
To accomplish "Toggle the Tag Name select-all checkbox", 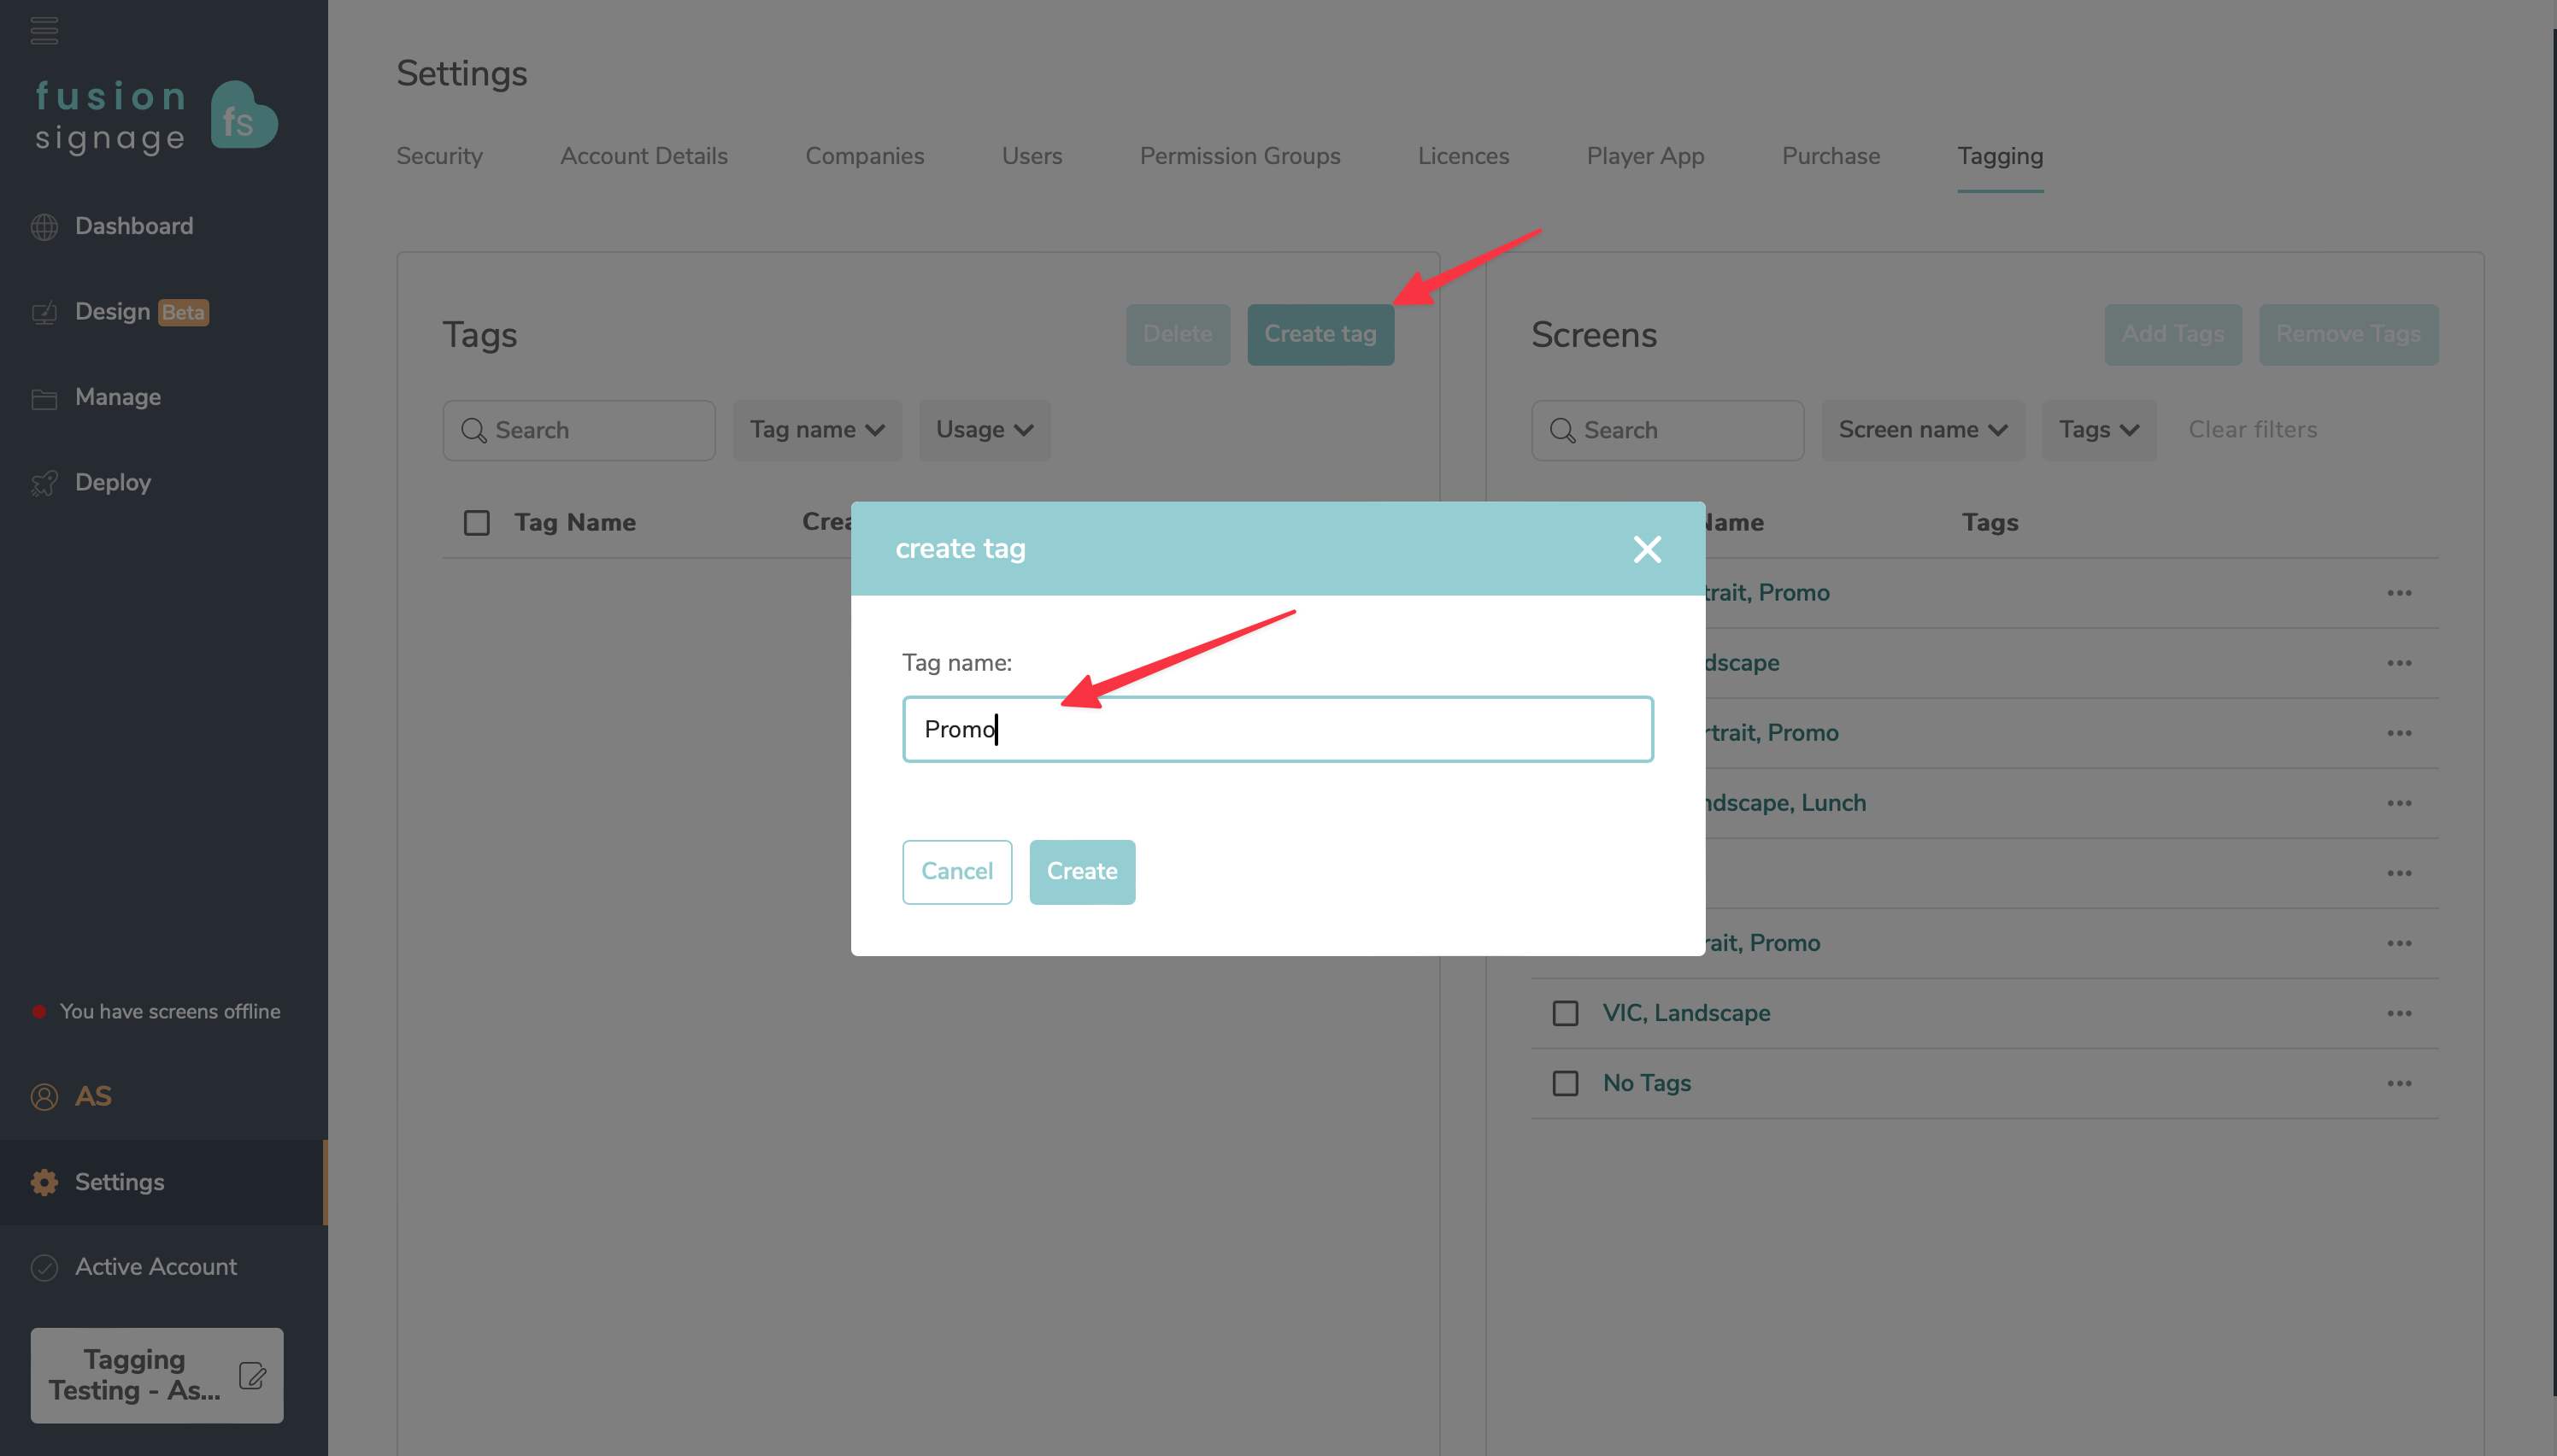I will (476, 523).
